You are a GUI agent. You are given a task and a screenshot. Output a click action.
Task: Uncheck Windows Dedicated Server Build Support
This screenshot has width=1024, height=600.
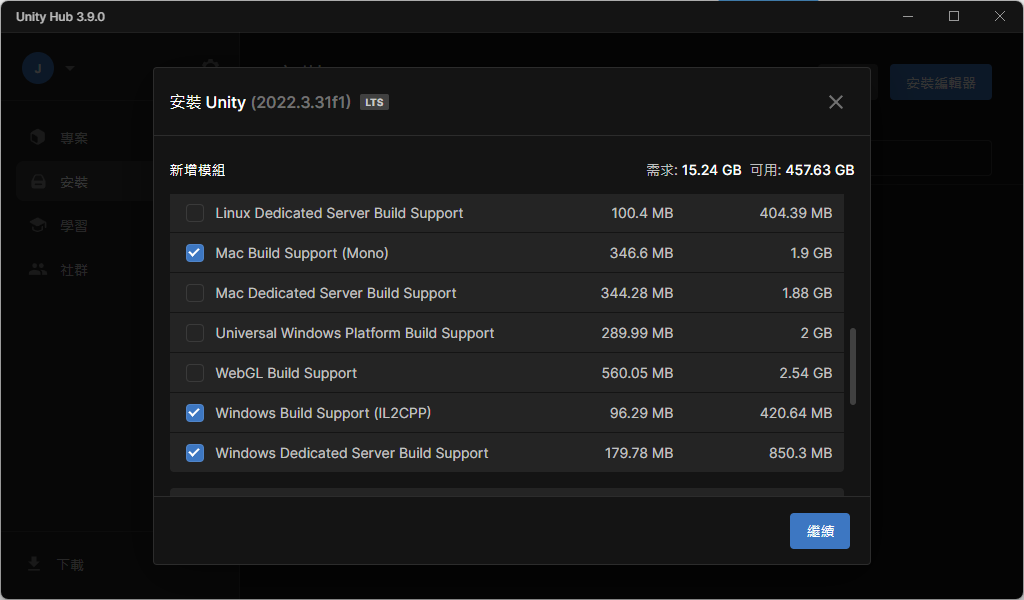click(195, 453)
